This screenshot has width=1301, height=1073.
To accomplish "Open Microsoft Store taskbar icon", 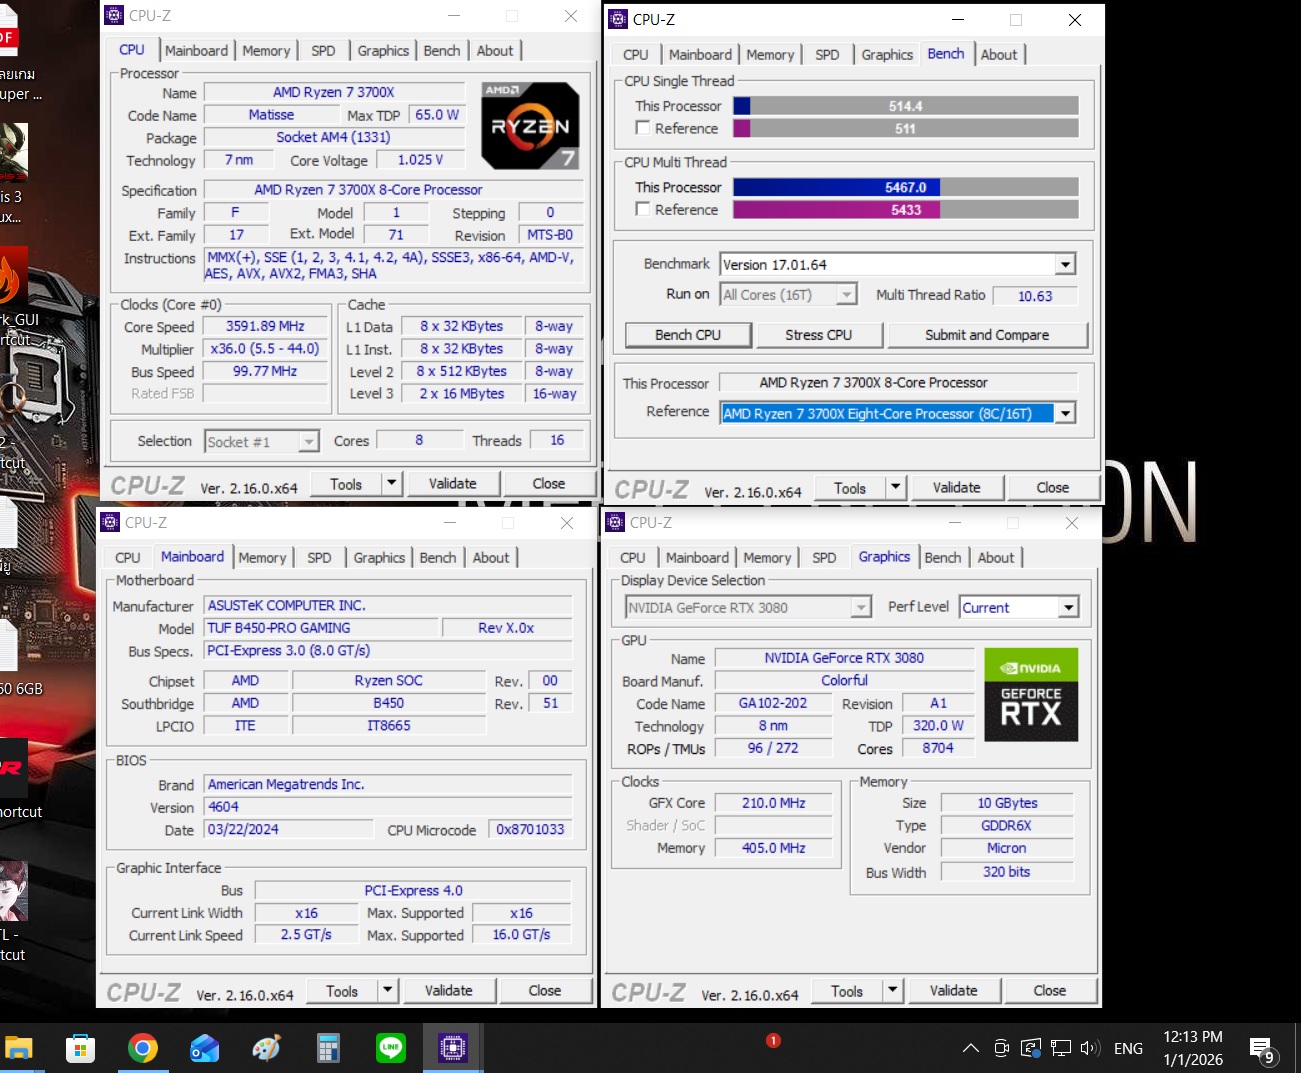I will pyautogui.click(x=80, y=1047).
